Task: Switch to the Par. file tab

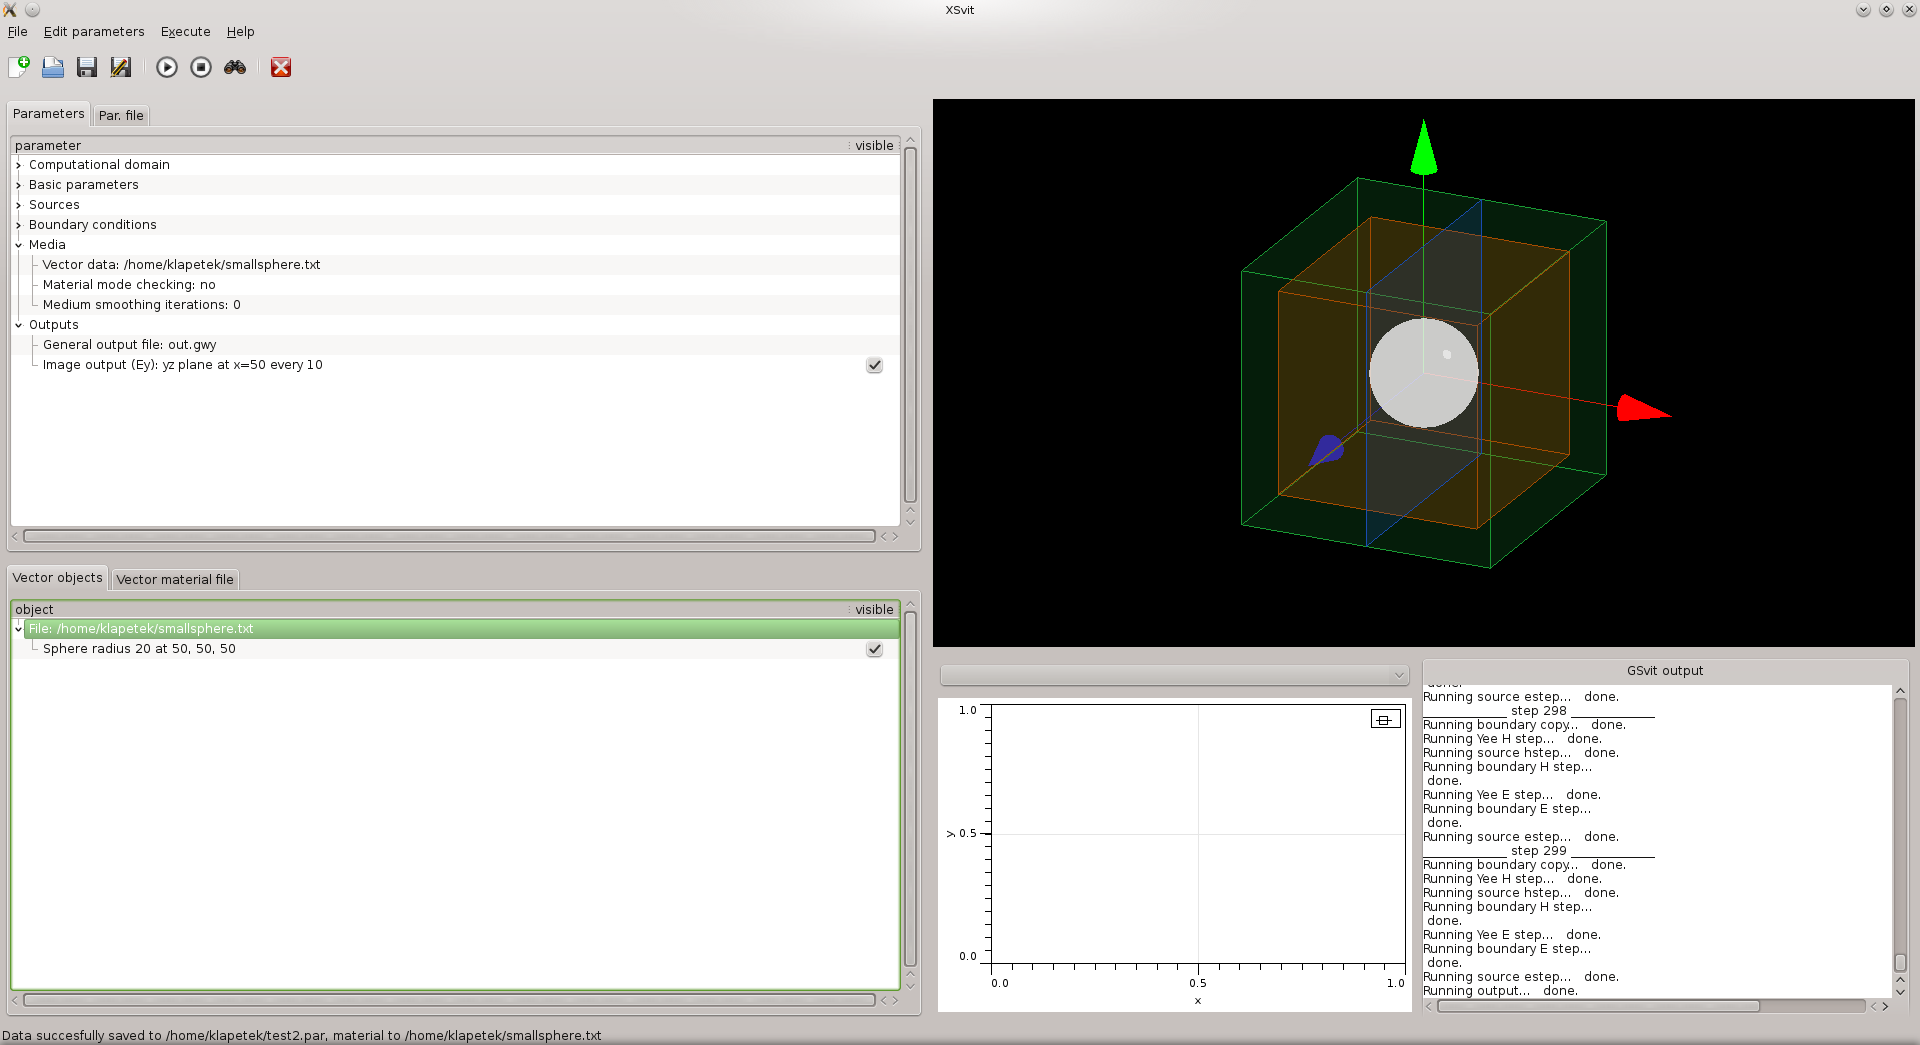Action: tap(121, 115)
